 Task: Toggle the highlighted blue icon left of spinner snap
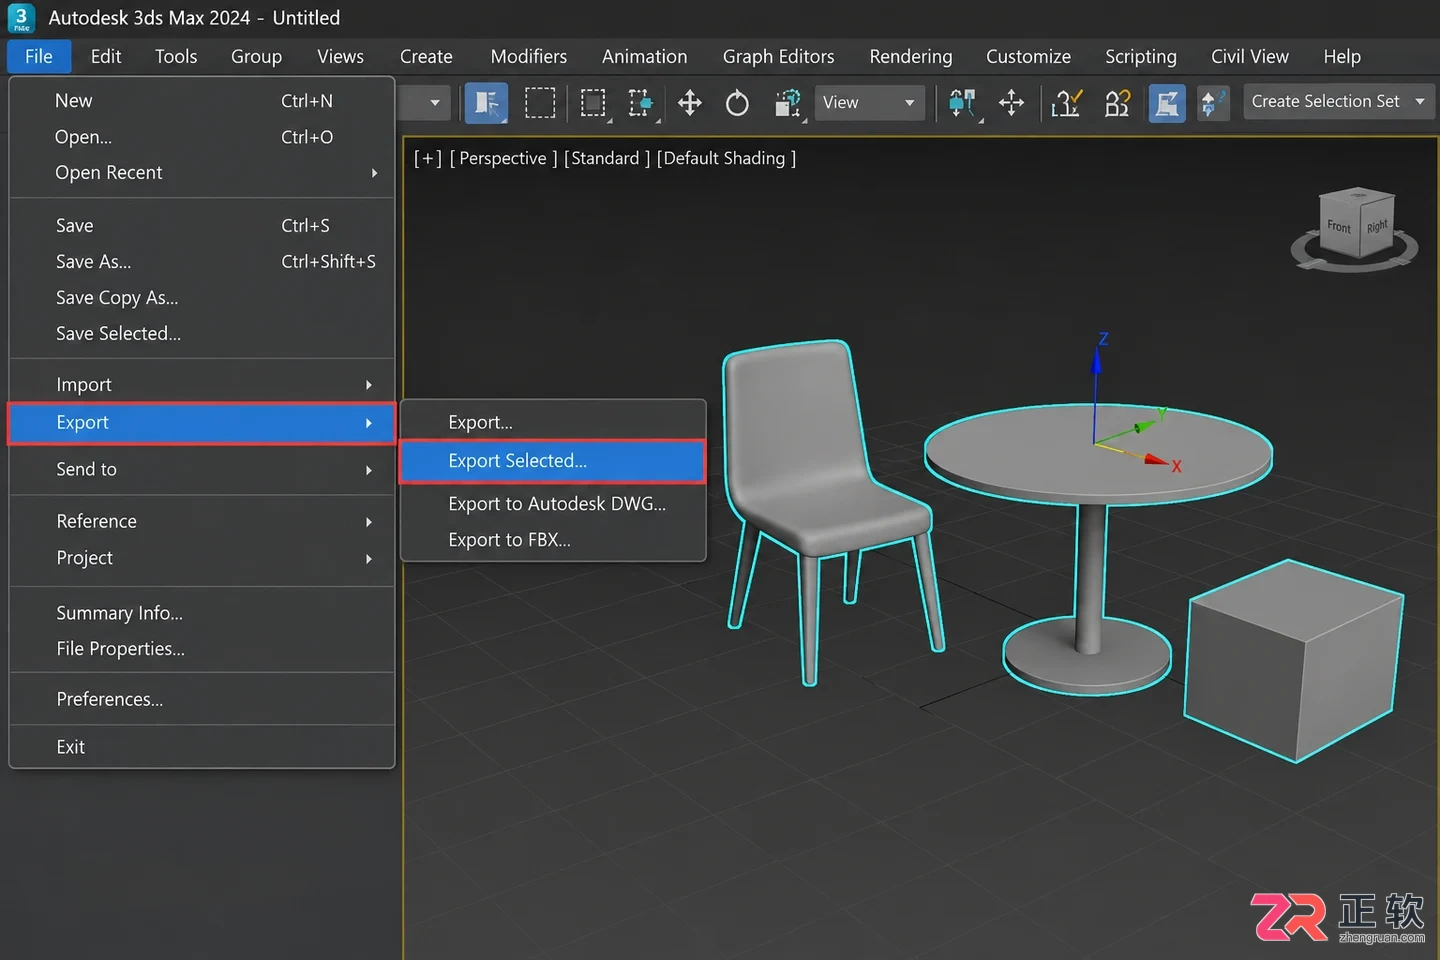1167,103
